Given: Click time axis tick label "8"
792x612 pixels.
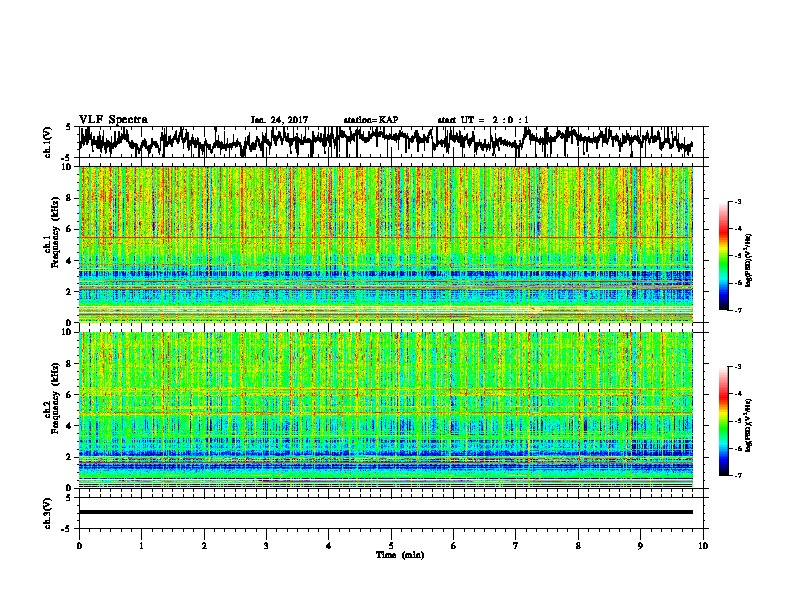Looking at the screenshot, I should pyautogui.click(x=578, y=546).
